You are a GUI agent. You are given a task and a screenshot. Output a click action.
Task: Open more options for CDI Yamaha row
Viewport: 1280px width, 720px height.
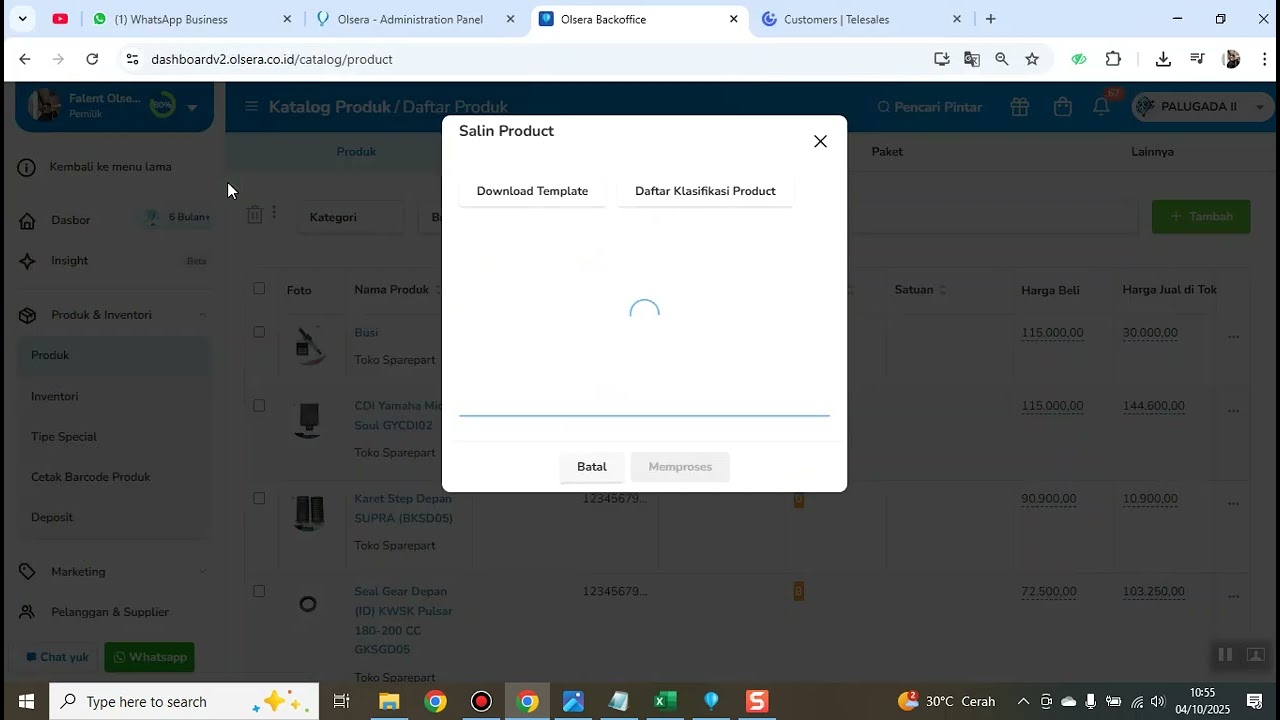(x=1233, y=411)
